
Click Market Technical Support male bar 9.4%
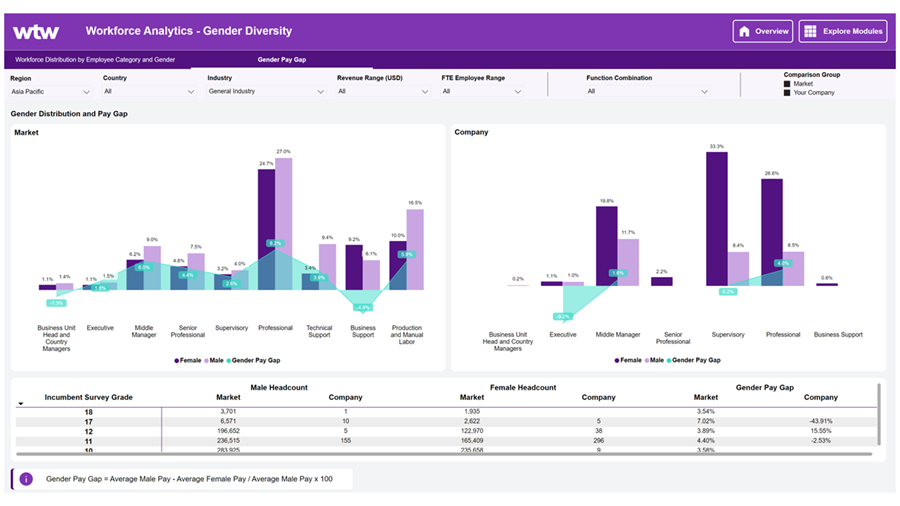[x=327, y=267]
